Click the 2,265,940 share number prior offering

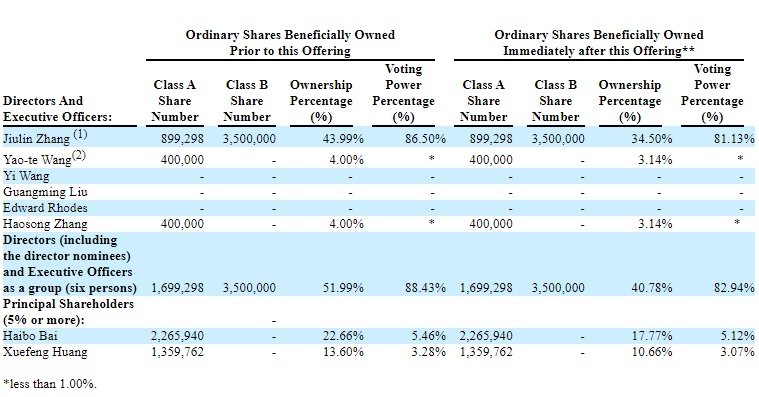pyautogui.click(x=177, y=336)
